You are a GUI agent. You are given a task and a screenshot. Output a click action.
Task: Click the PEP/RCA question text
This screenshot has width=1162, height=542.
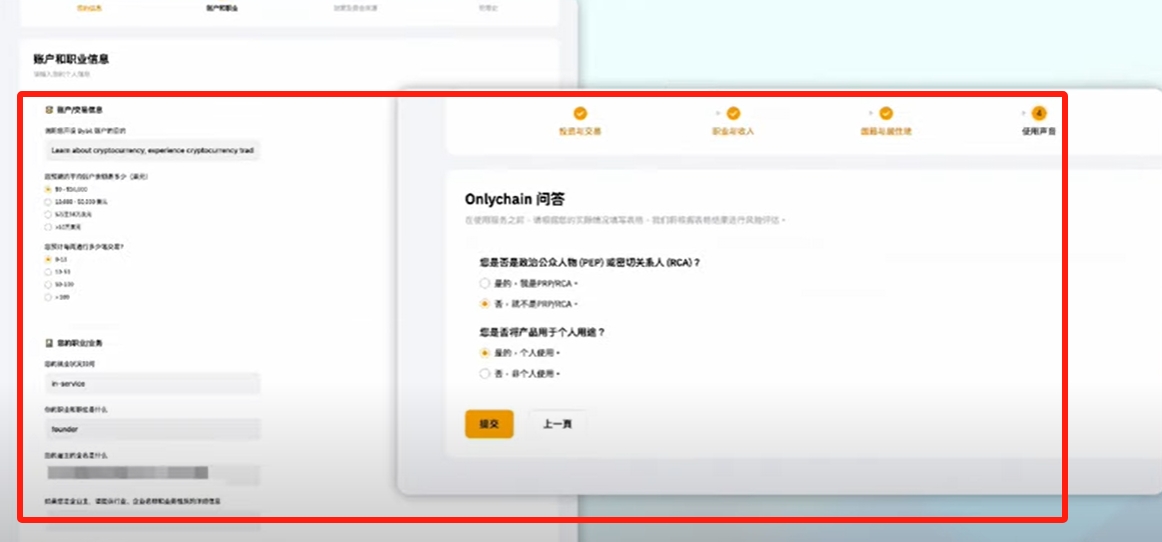click(x=590, y=262)
